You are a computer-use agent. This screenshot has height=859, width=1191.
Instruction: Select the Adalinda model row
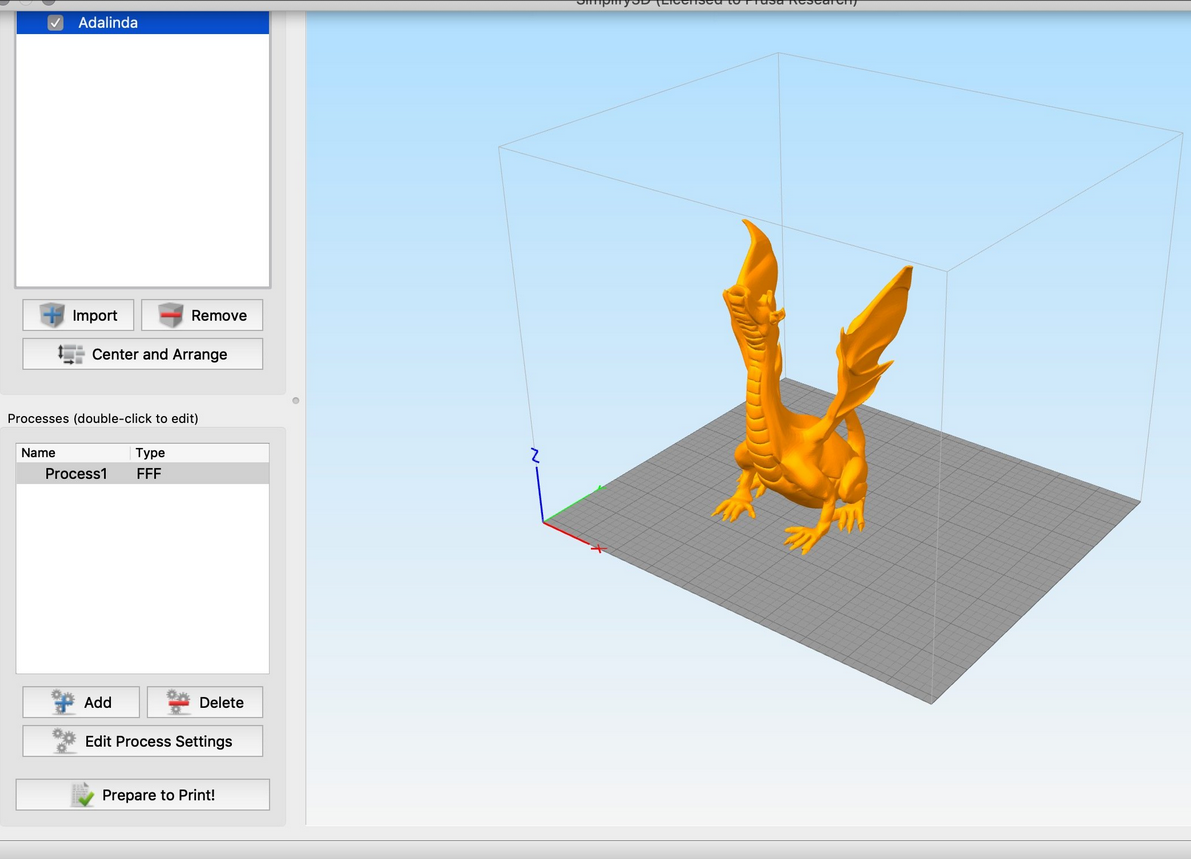[x=143, y=23]
